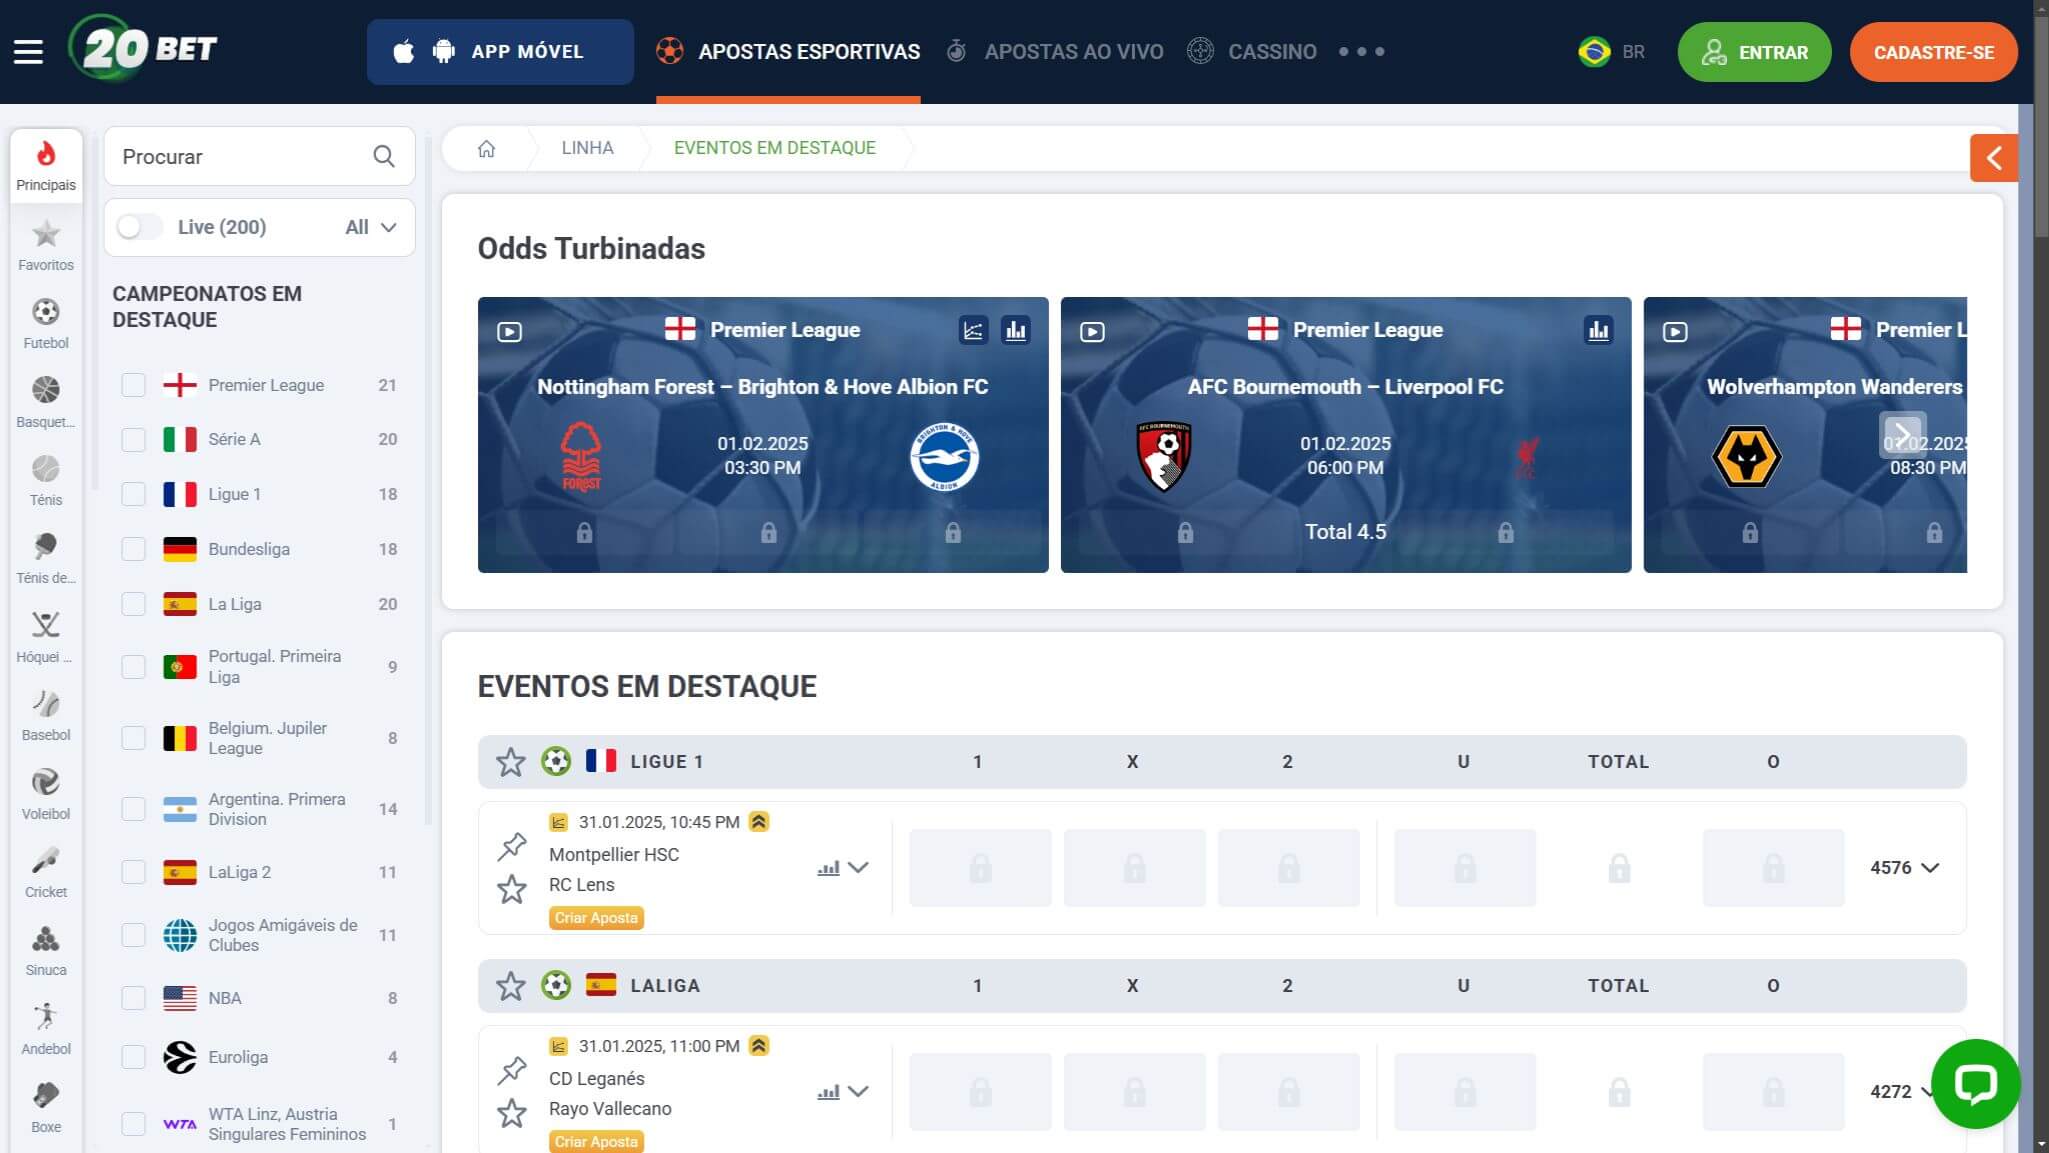The image size is (2049, 1153).
Task: Open the All time filter dropdown
Action: 371,227
